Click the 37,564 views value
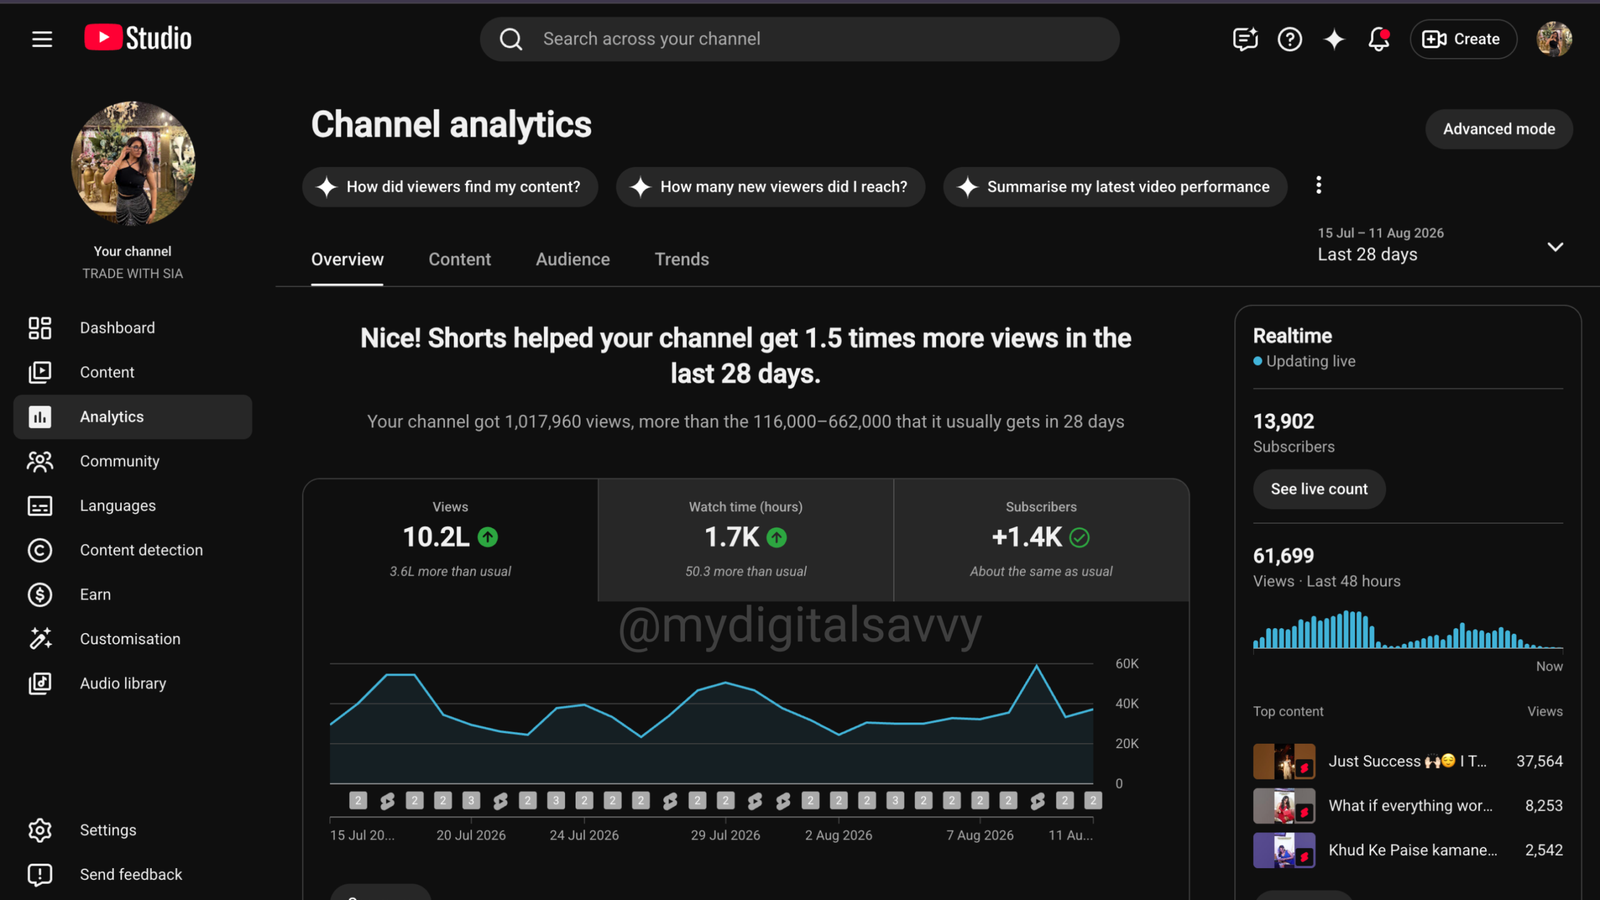Image resolution: width=1600 pixels, height=900 pixels. point(1539,761)
